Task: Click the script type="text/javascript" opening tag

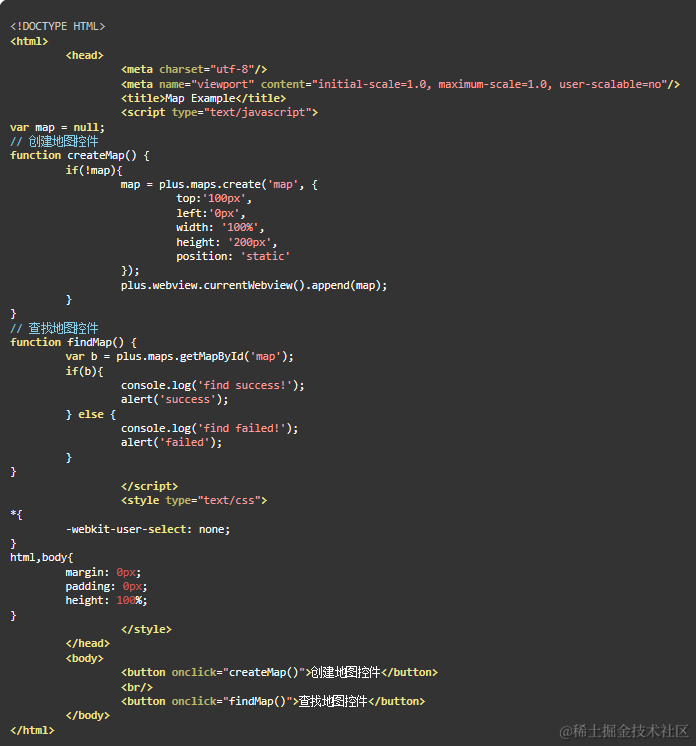Action: click(219, 113)
